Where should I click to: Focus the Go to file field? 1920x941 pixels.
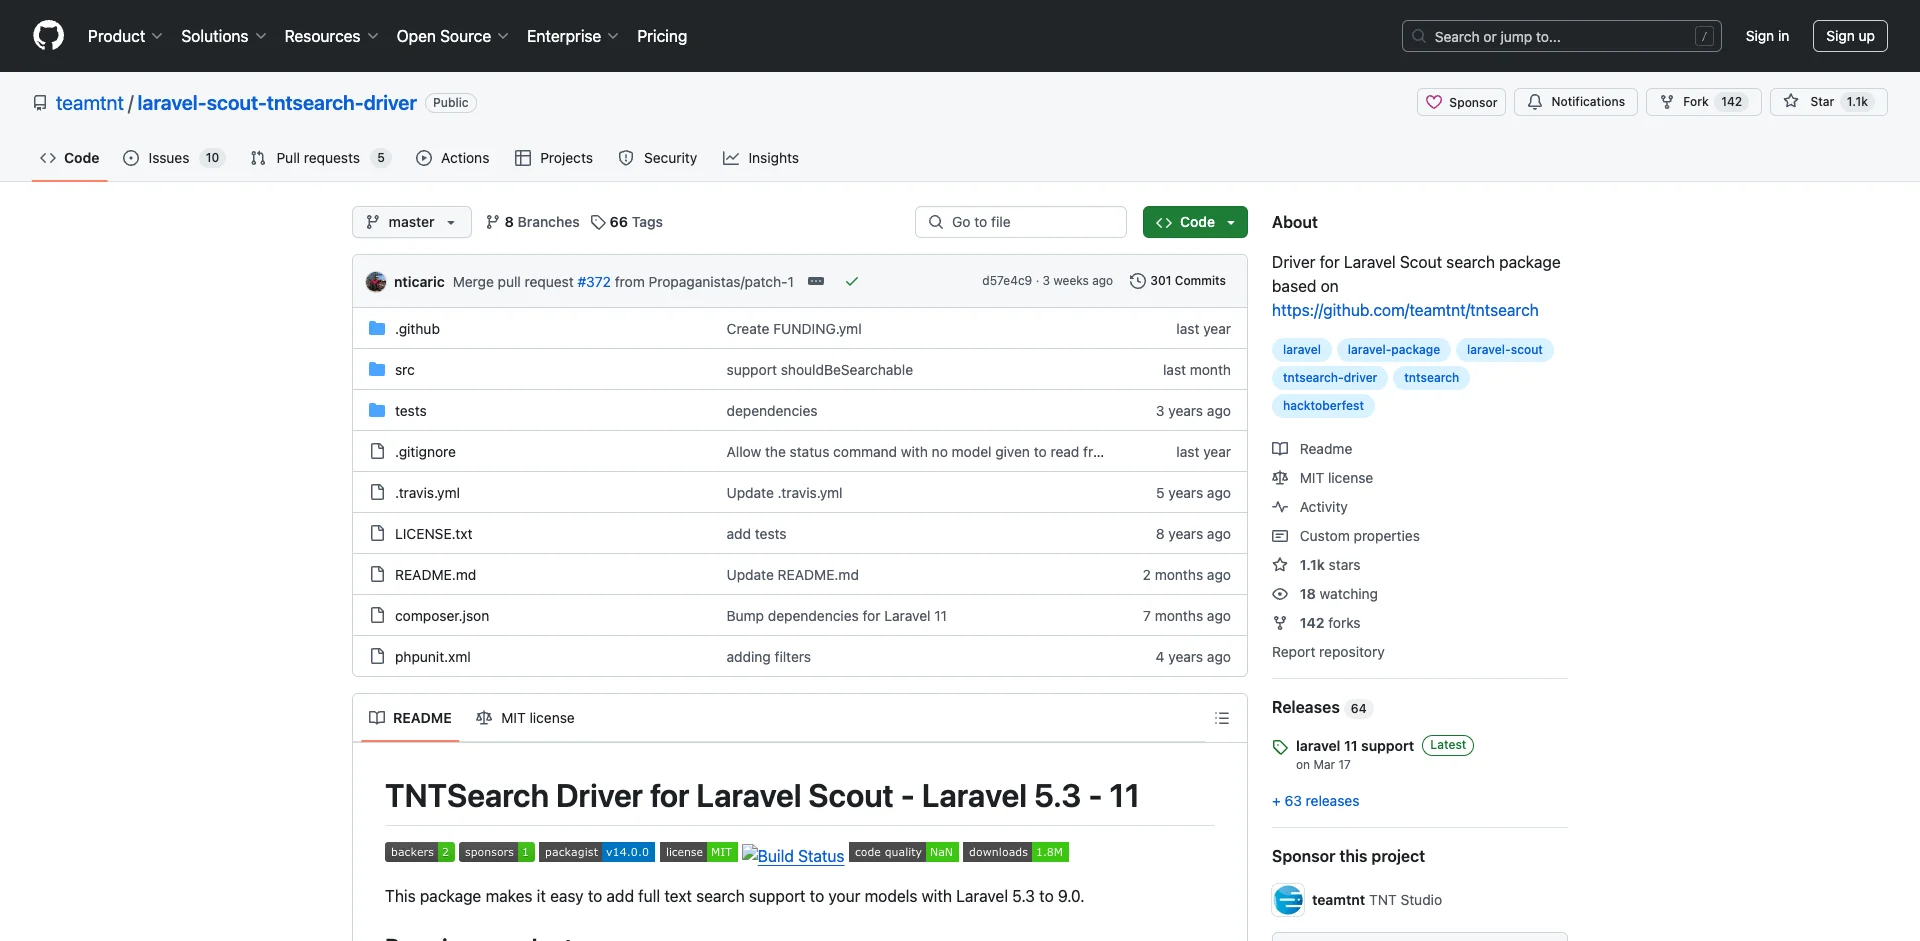(x=1020, y=222)
